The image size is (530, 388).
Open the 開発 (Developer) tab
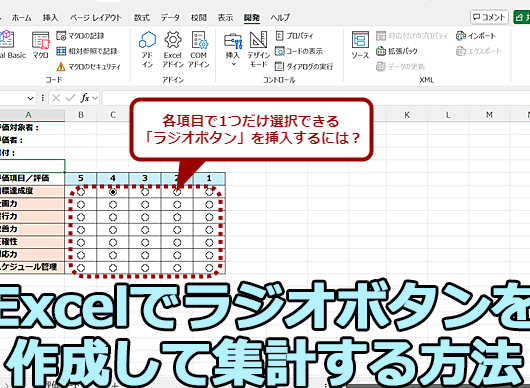[252, 17]
